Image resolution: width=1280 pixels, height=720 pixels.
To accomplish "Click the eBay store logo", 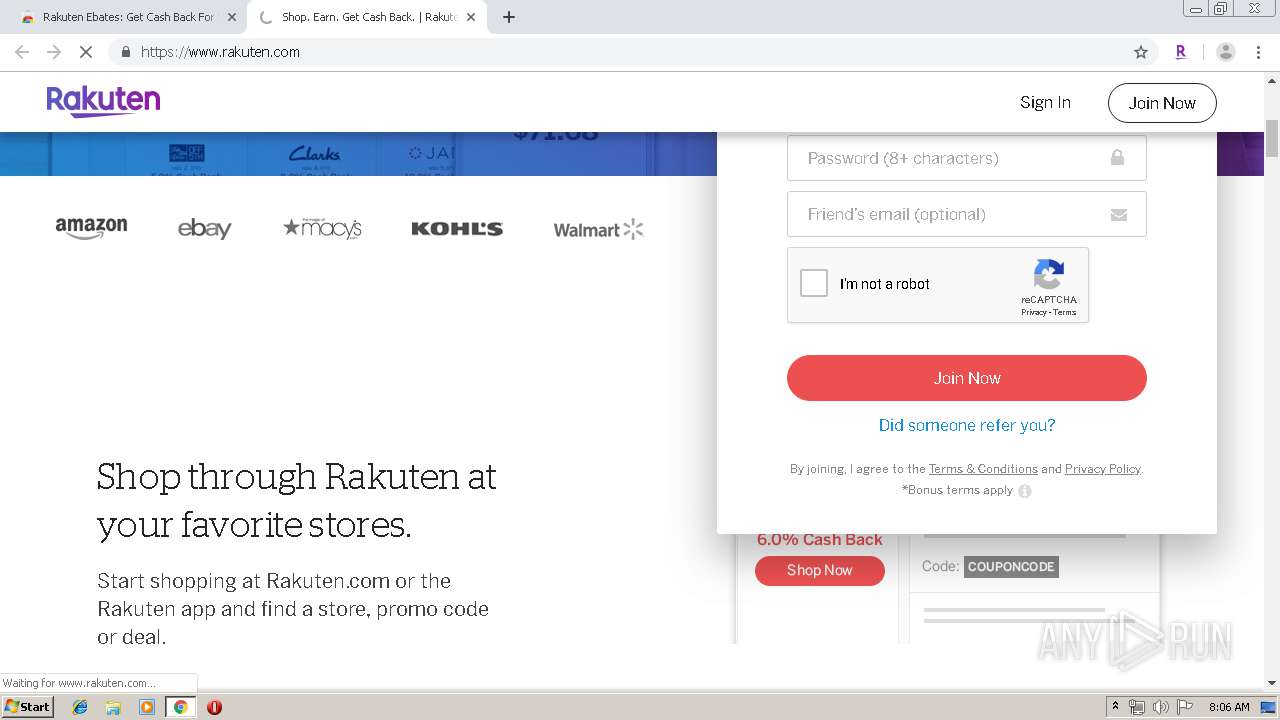I will (x=204, y=229).
